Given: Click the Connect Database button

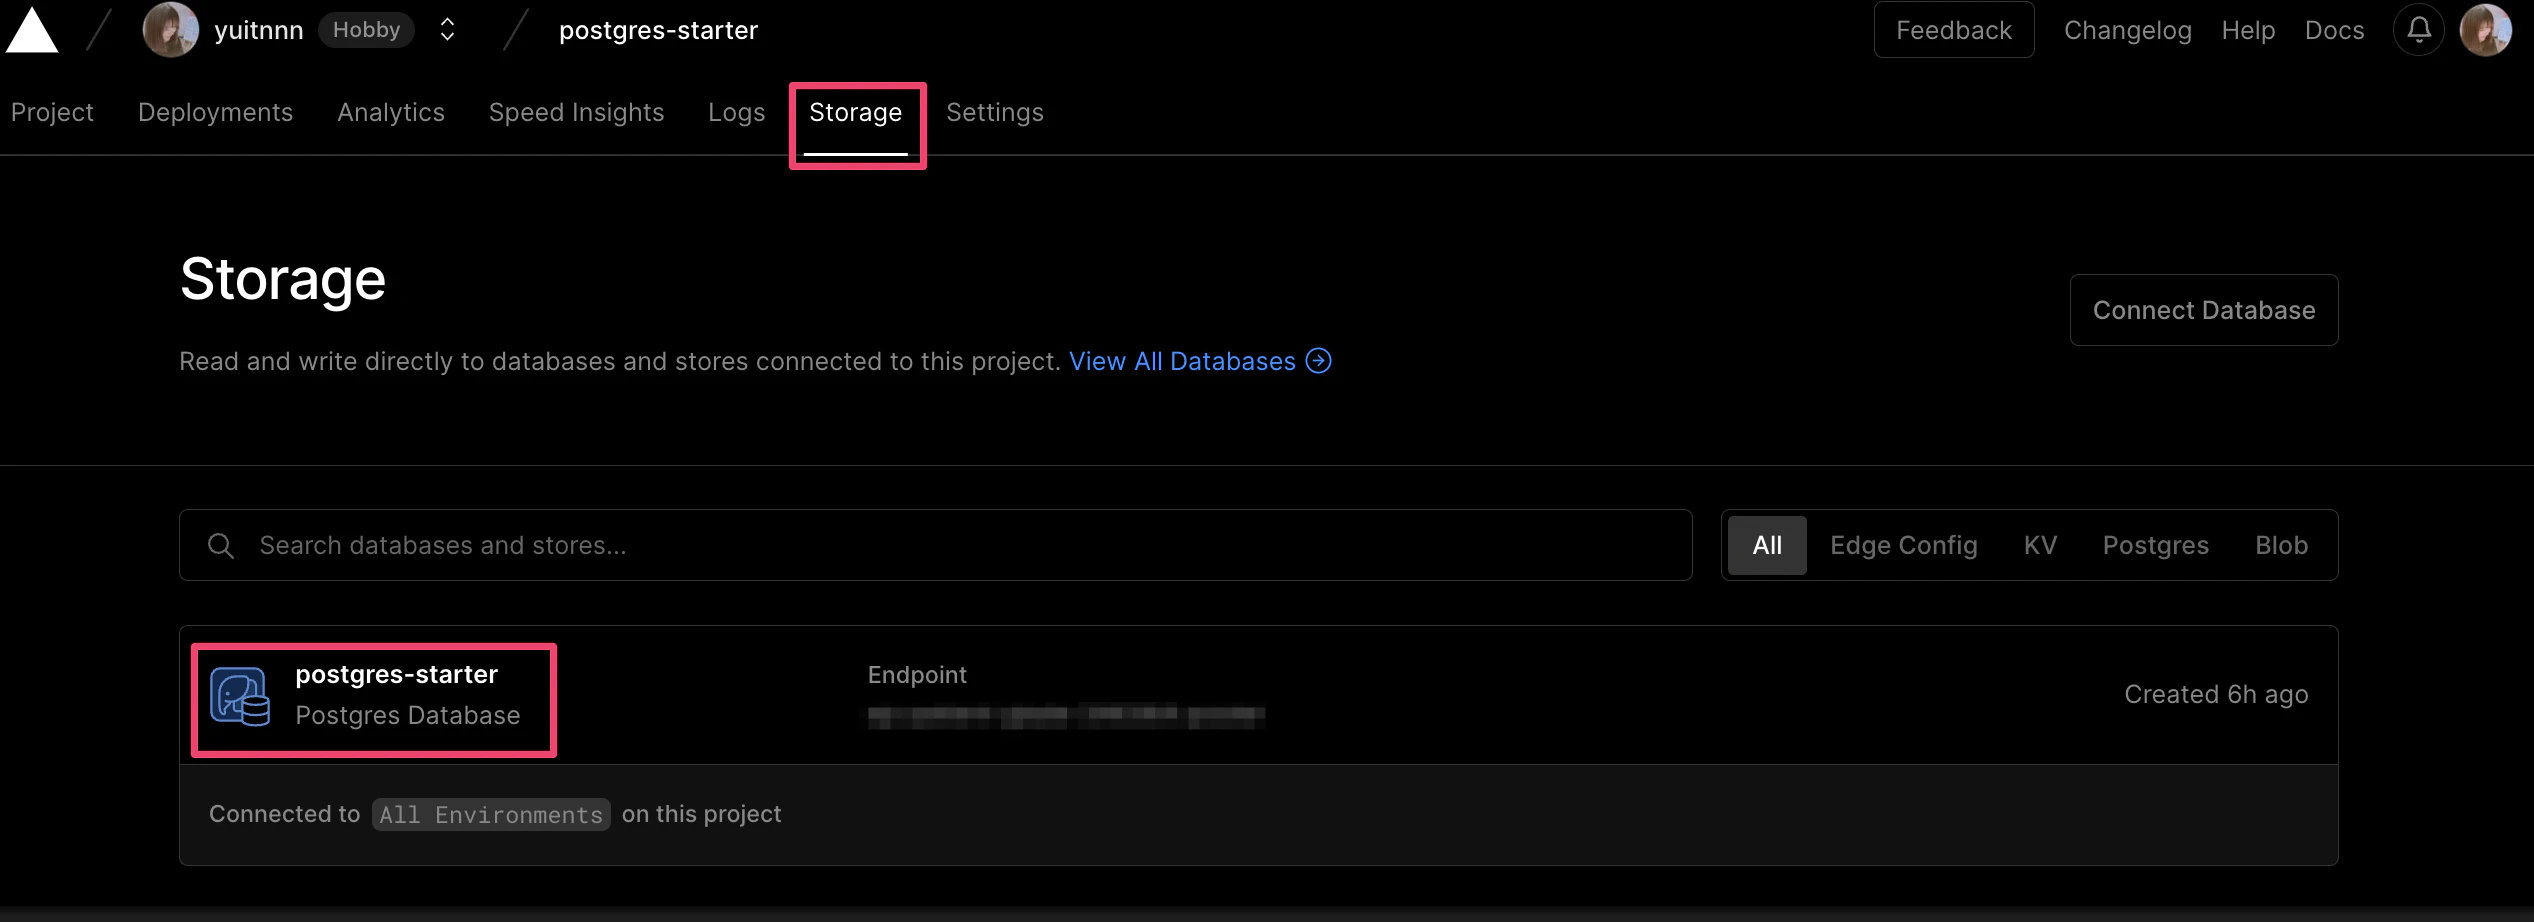Looking at the screenshot, I should (2204, 310).
